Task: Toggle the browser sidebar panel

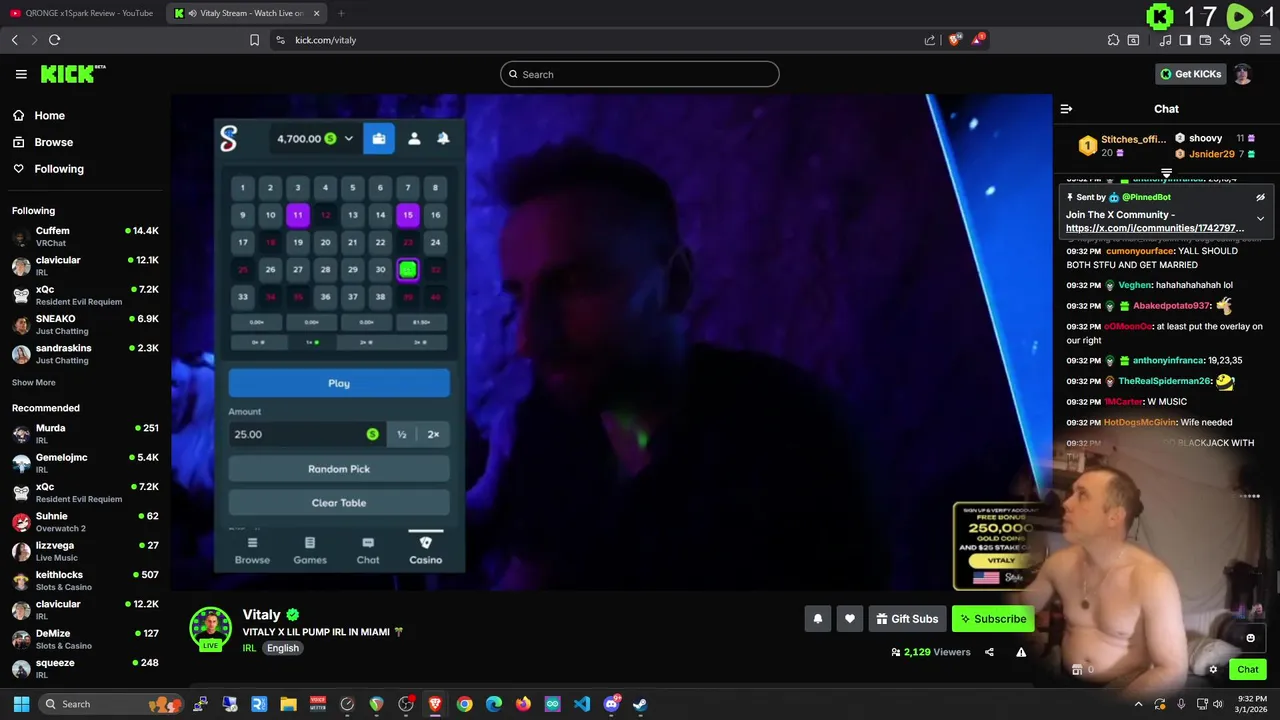Action: (1185, 40)
